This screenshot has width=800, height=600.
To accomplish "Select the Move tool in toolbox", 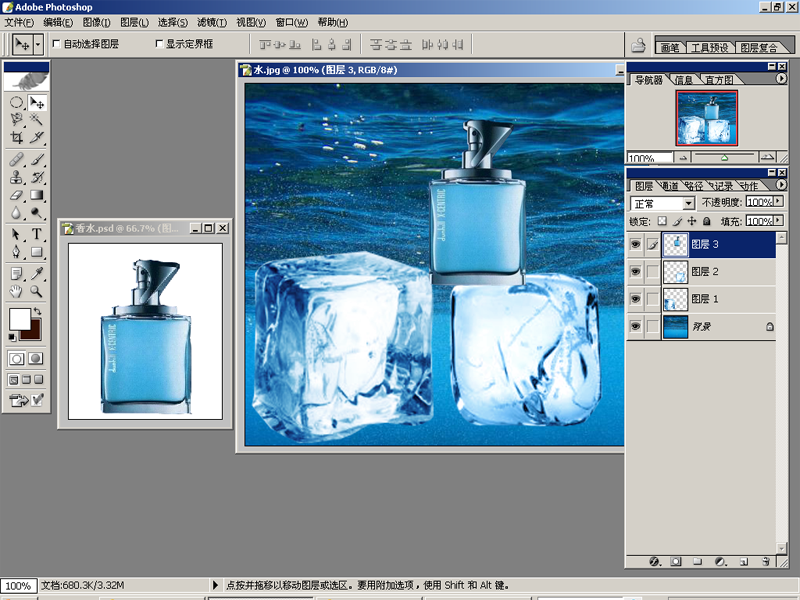I will point(37,103).
